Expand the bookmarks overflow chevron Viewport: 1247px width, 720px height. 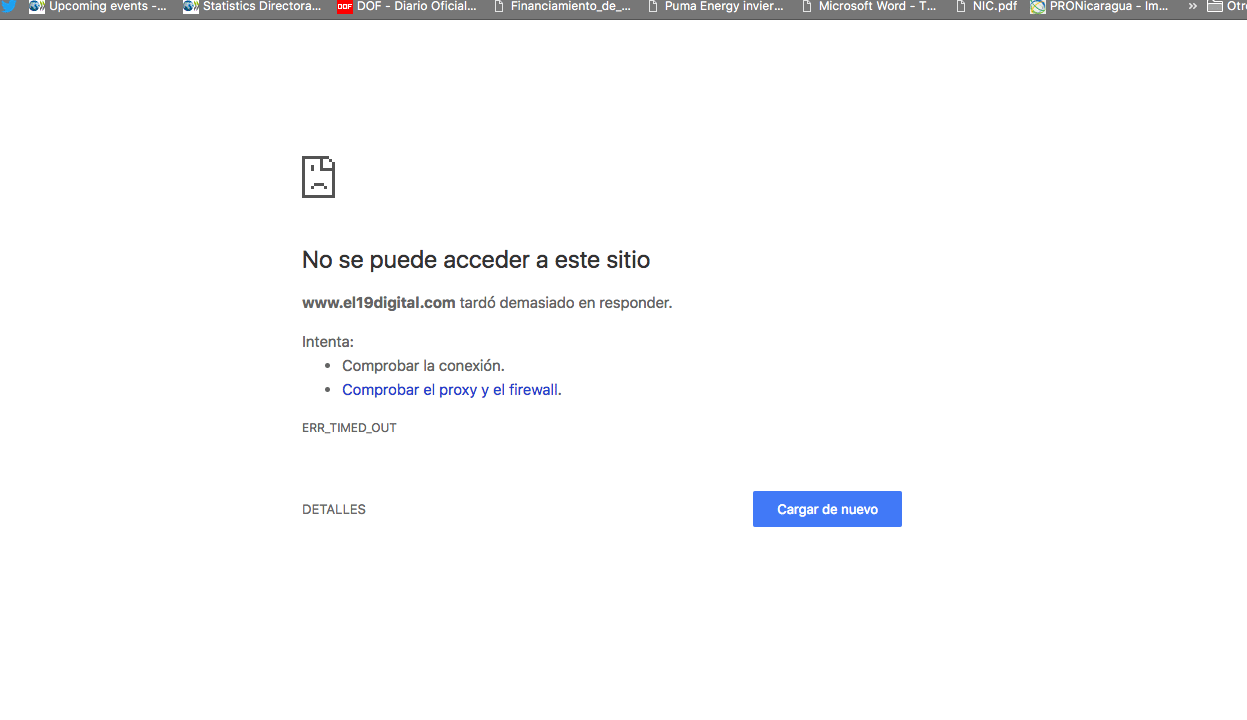[x=1192, y=6]
